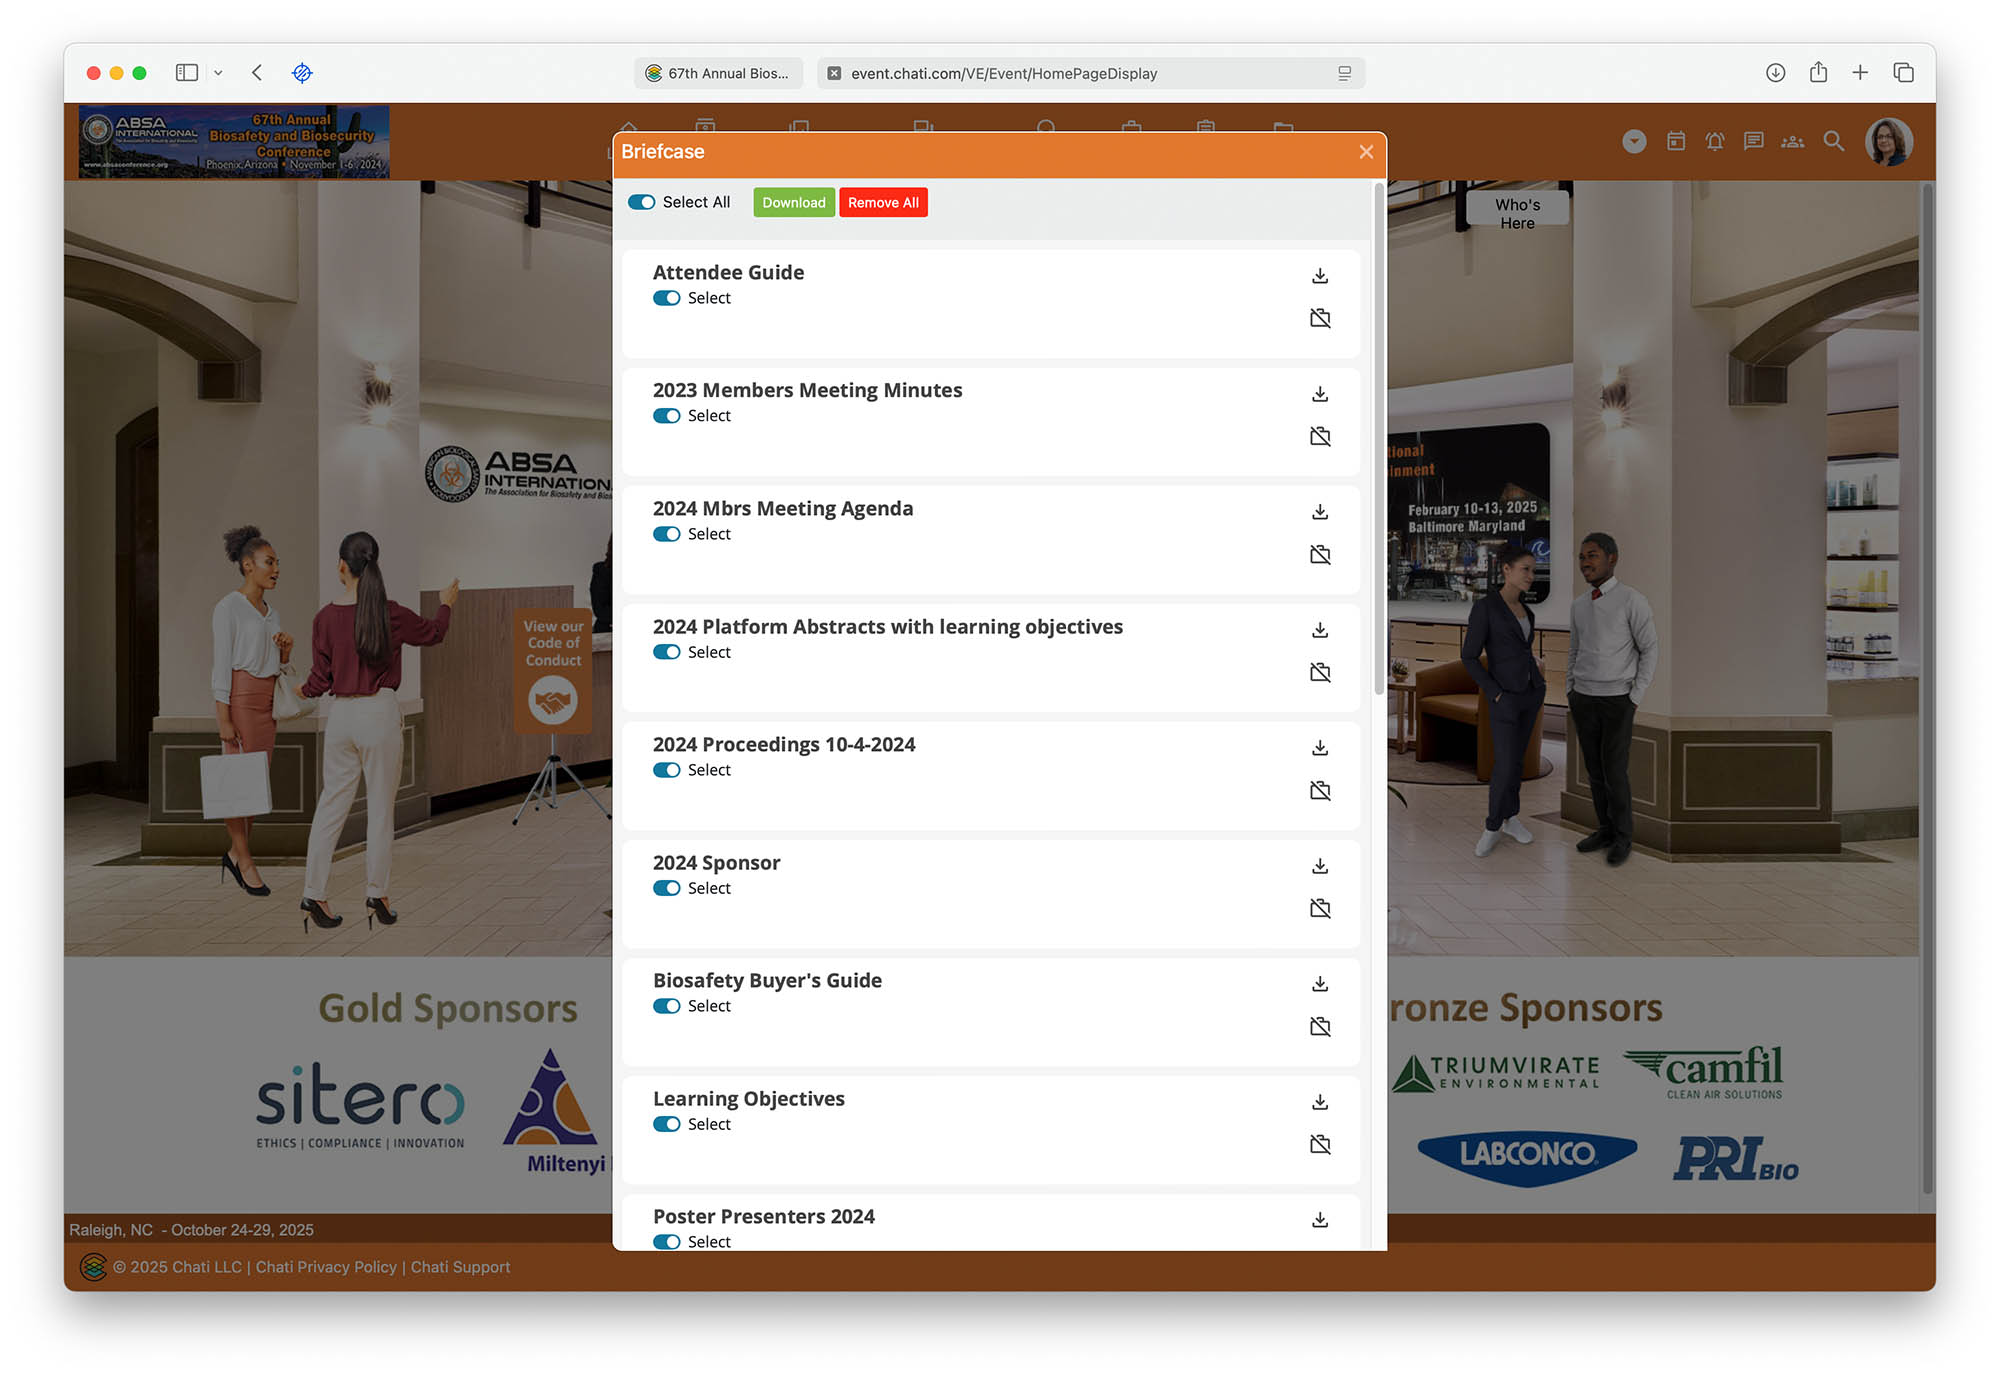Select the 67th Annual Bios... tab

[x=718, y=73]
